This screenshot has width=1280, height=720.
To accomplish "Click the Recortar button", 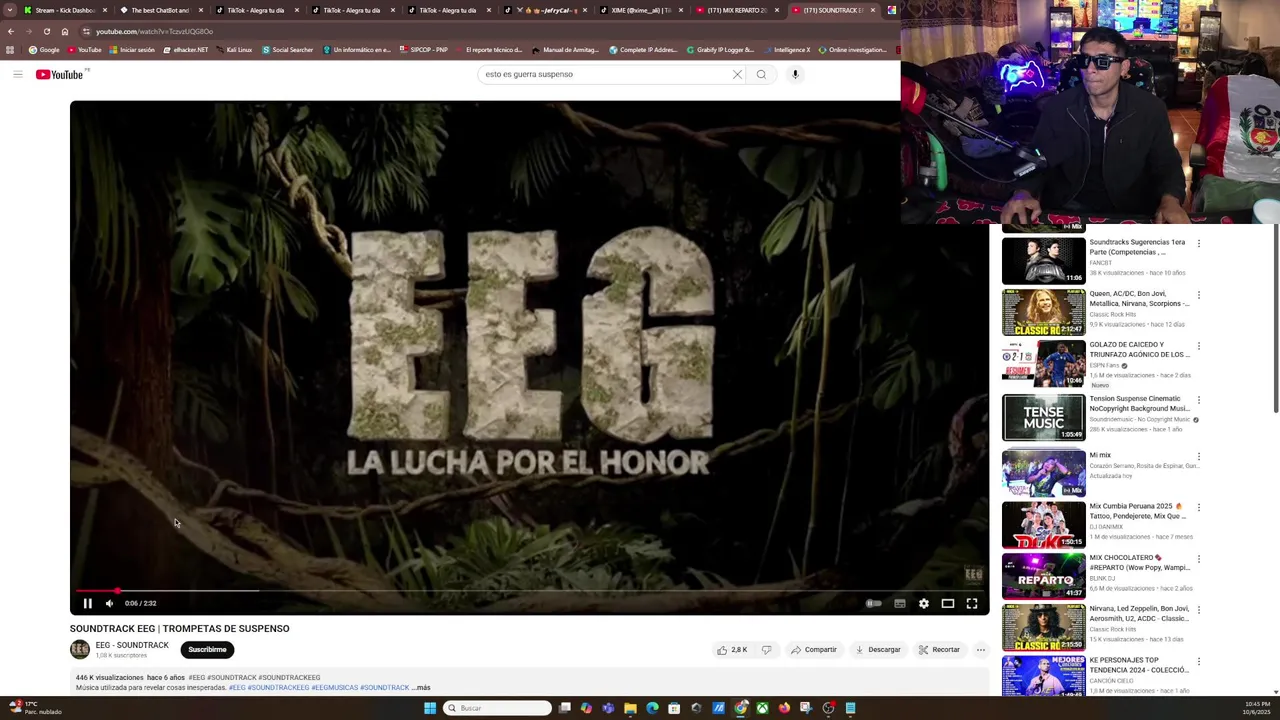I will tap(940, 650).
